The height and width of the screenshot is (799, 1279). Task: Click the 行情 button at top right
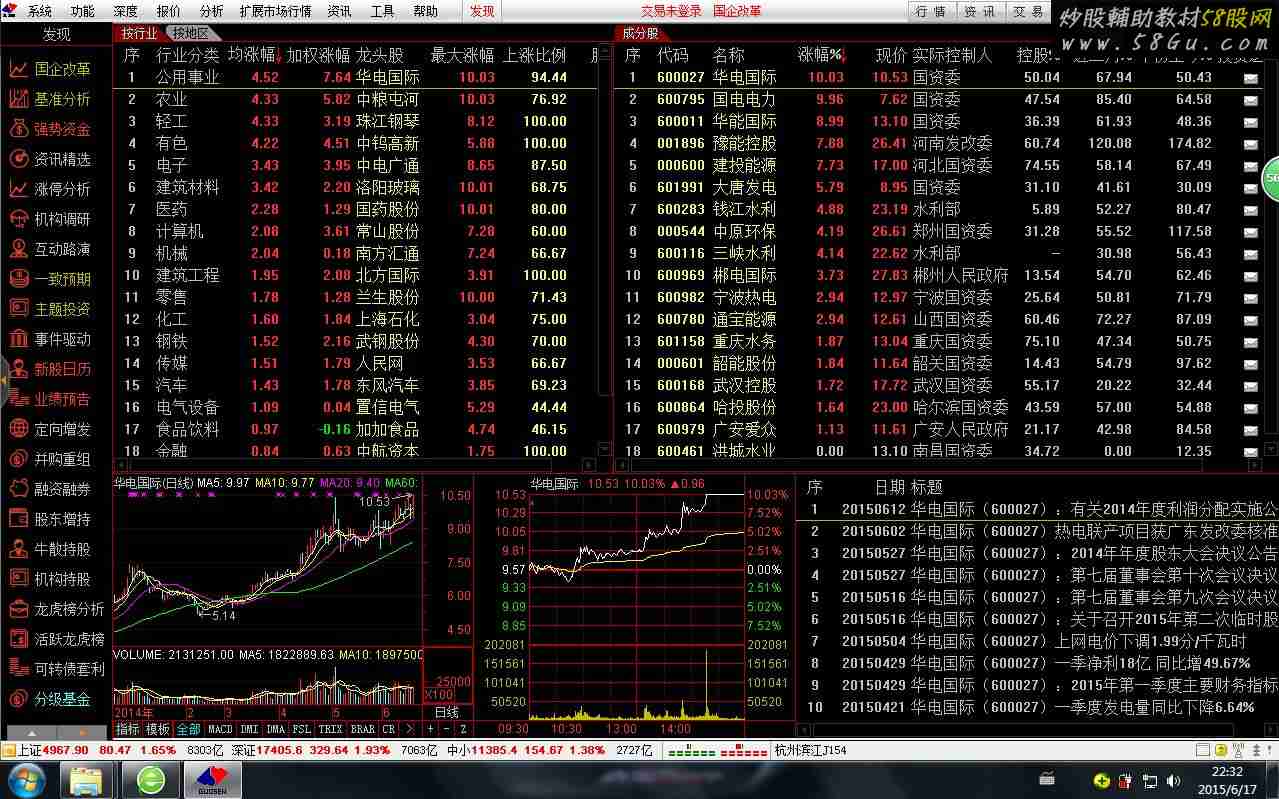(930, 11)
